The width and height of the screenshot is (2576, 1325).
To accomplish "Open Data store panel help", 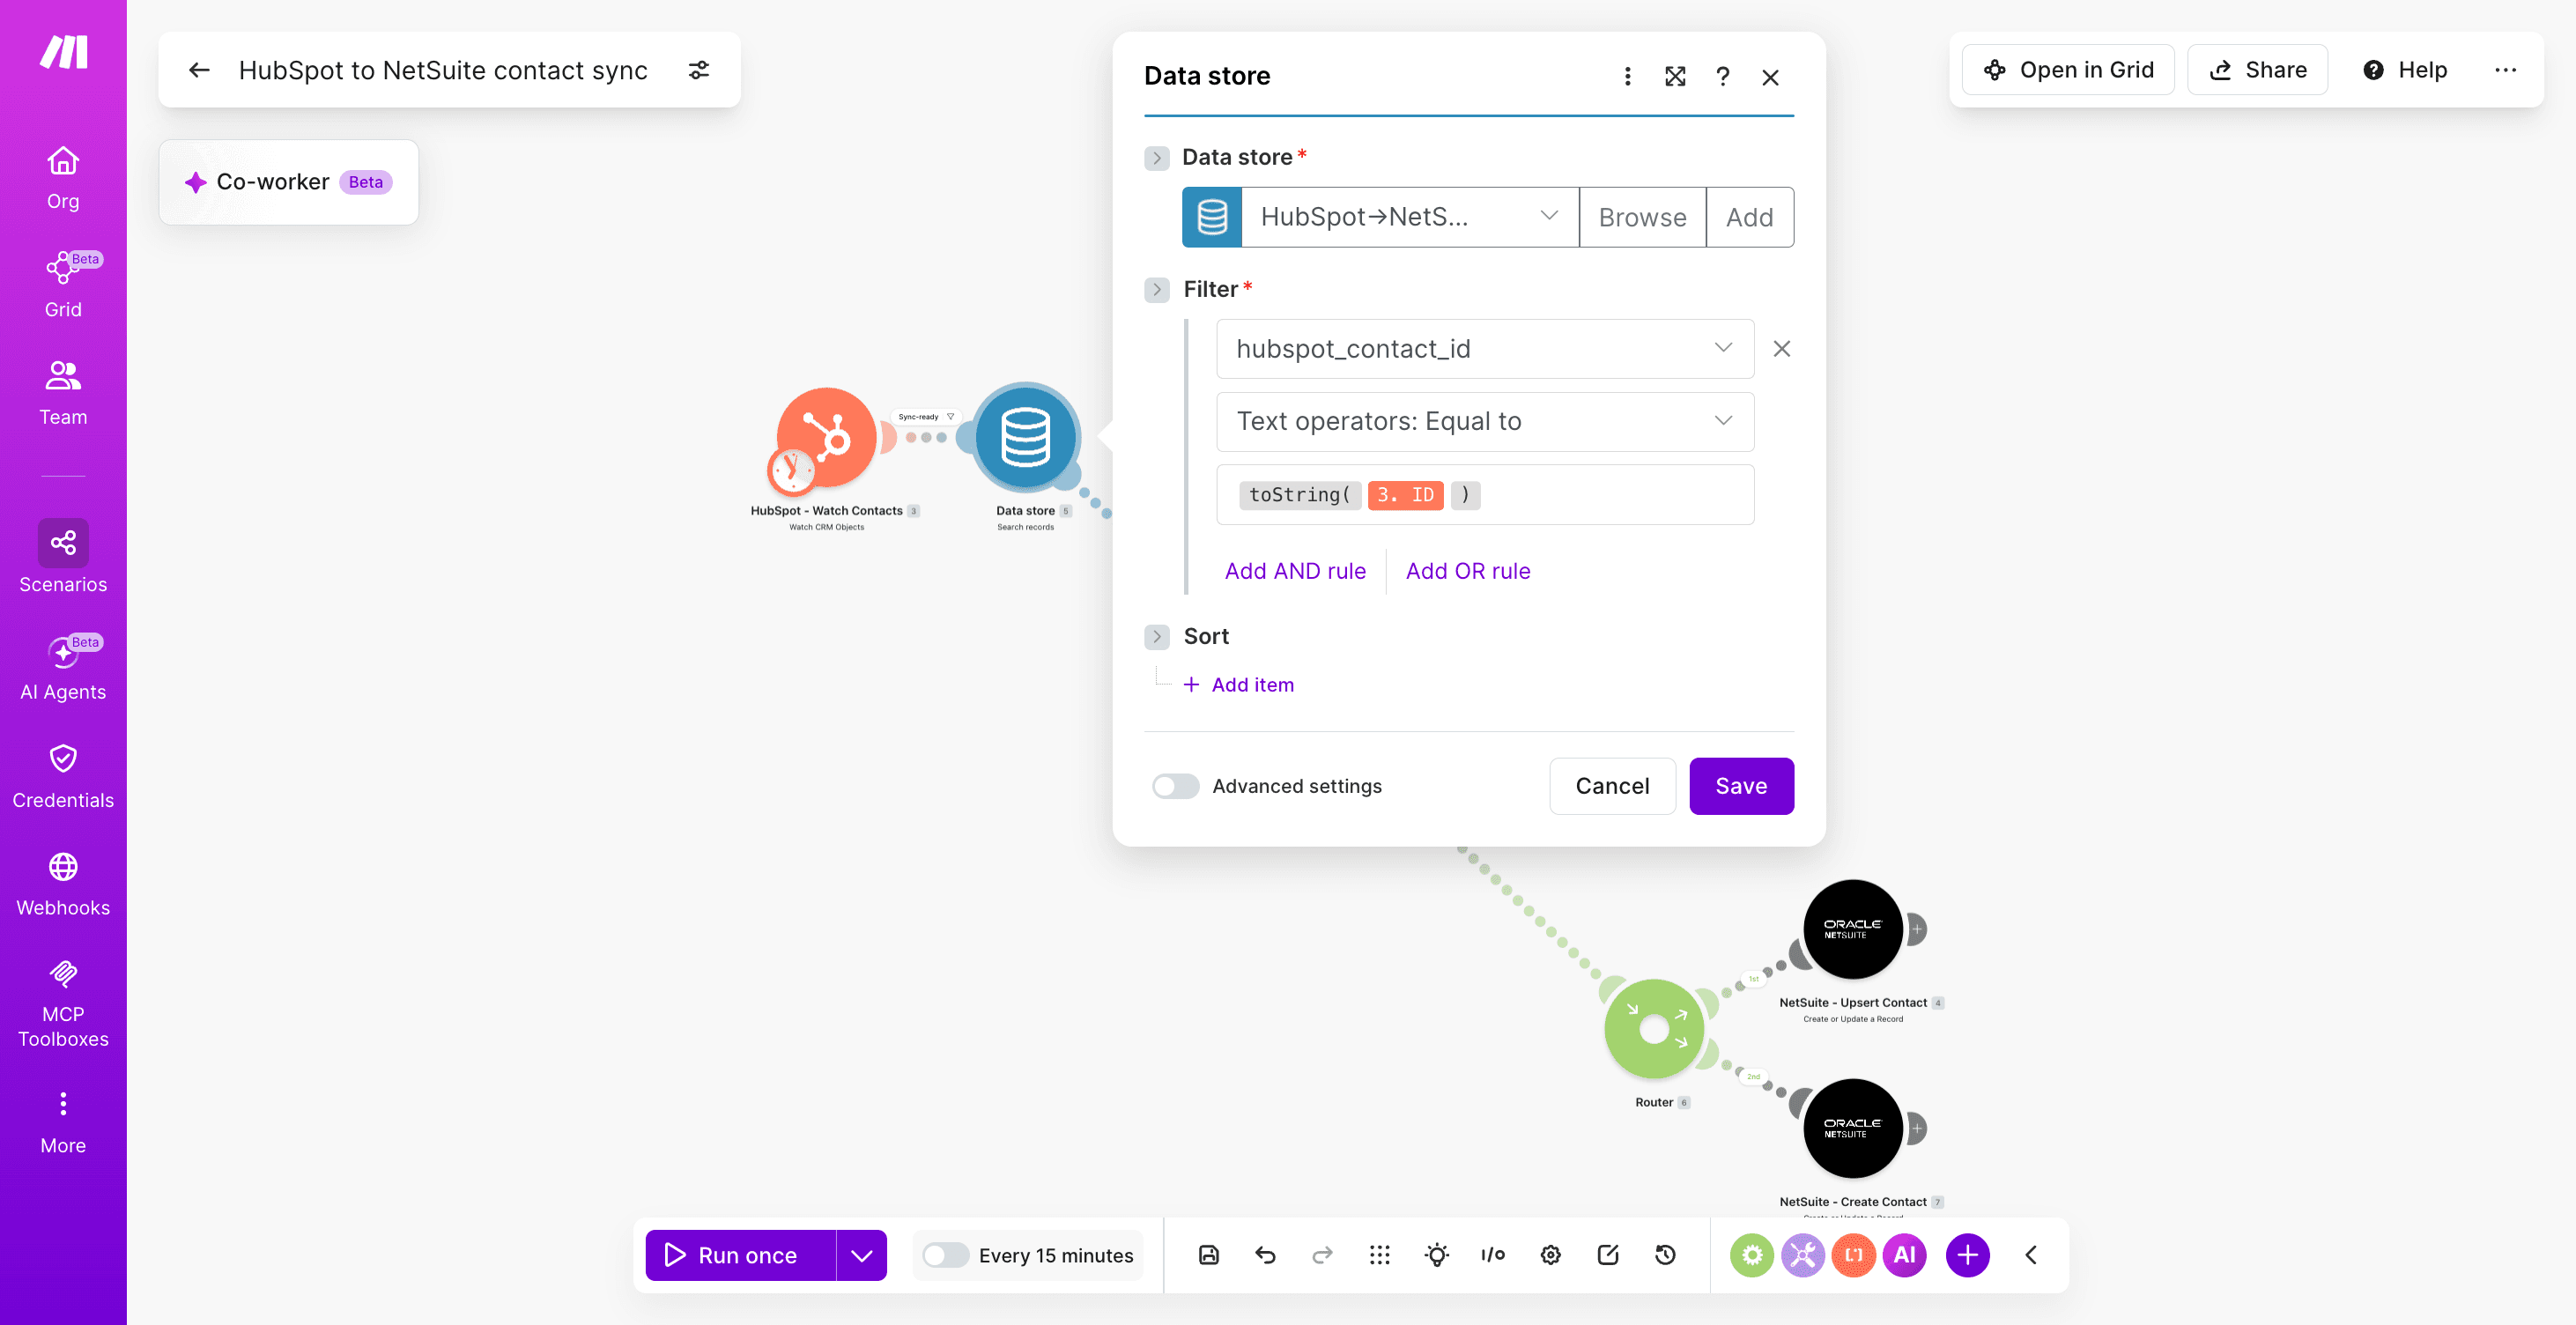I will click(x=1722, y=77).
